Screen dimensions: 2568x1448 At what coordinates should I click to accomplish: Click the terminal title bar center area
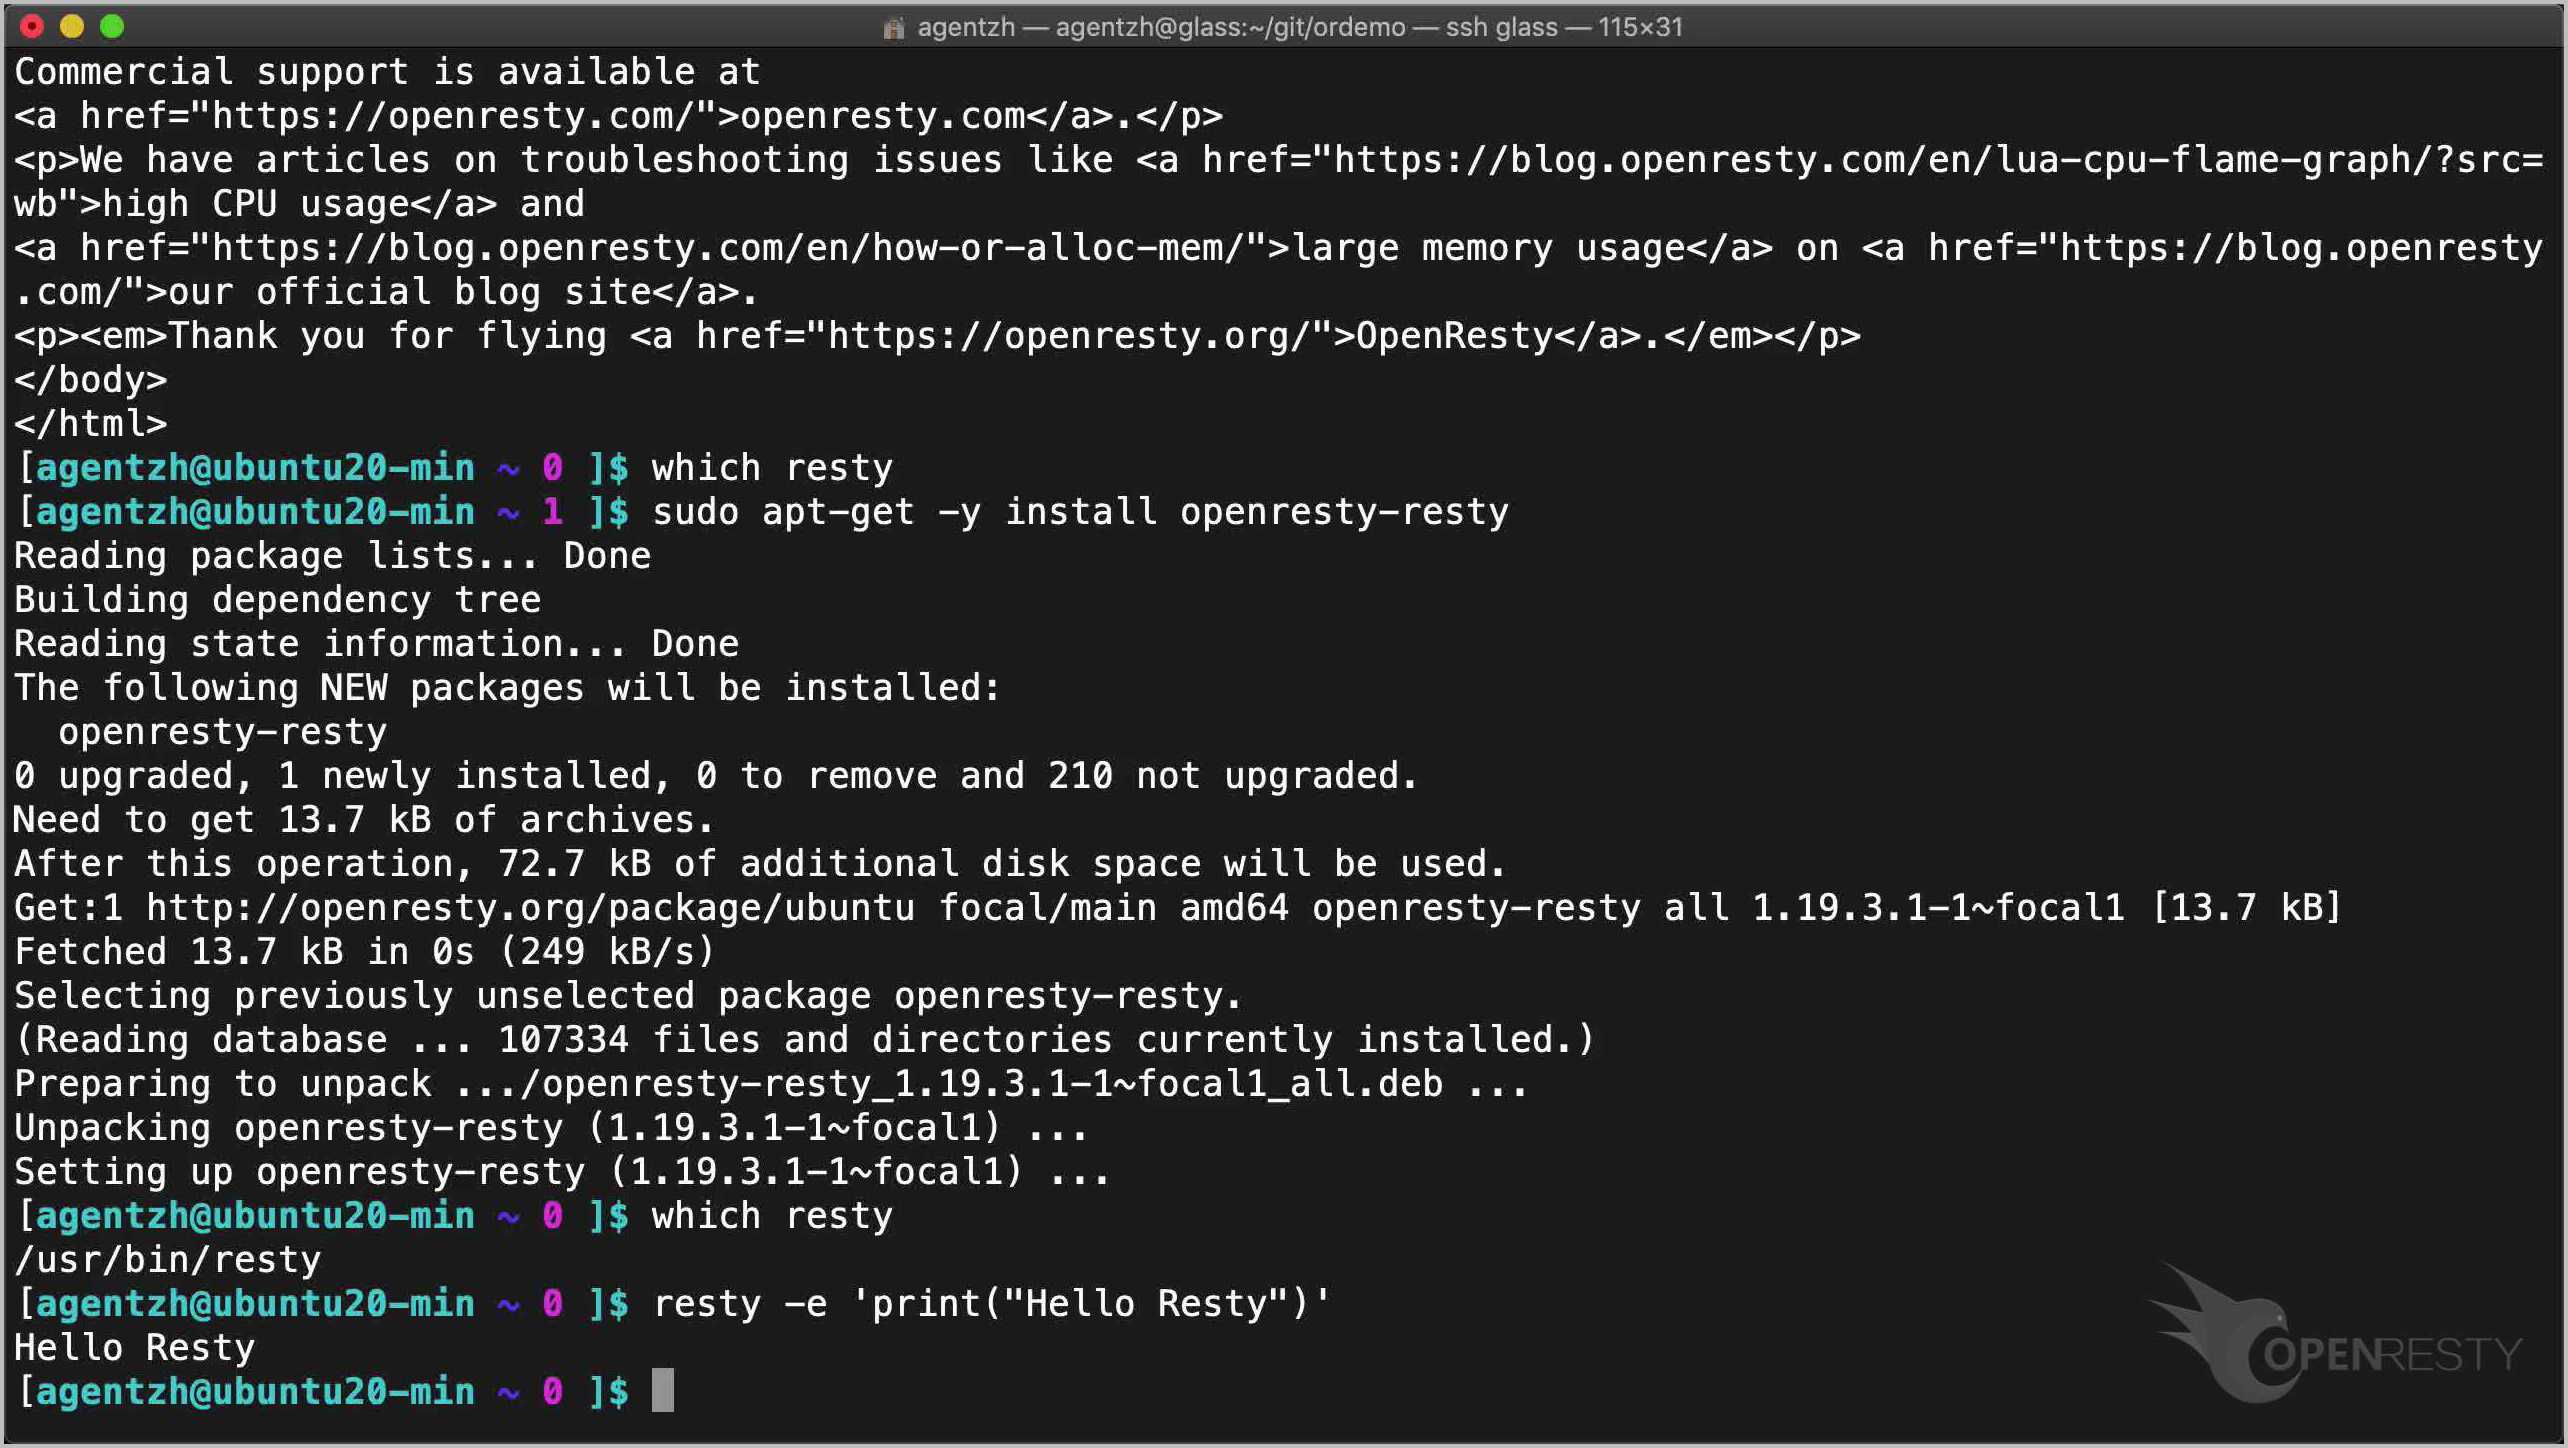point(1284,26)
